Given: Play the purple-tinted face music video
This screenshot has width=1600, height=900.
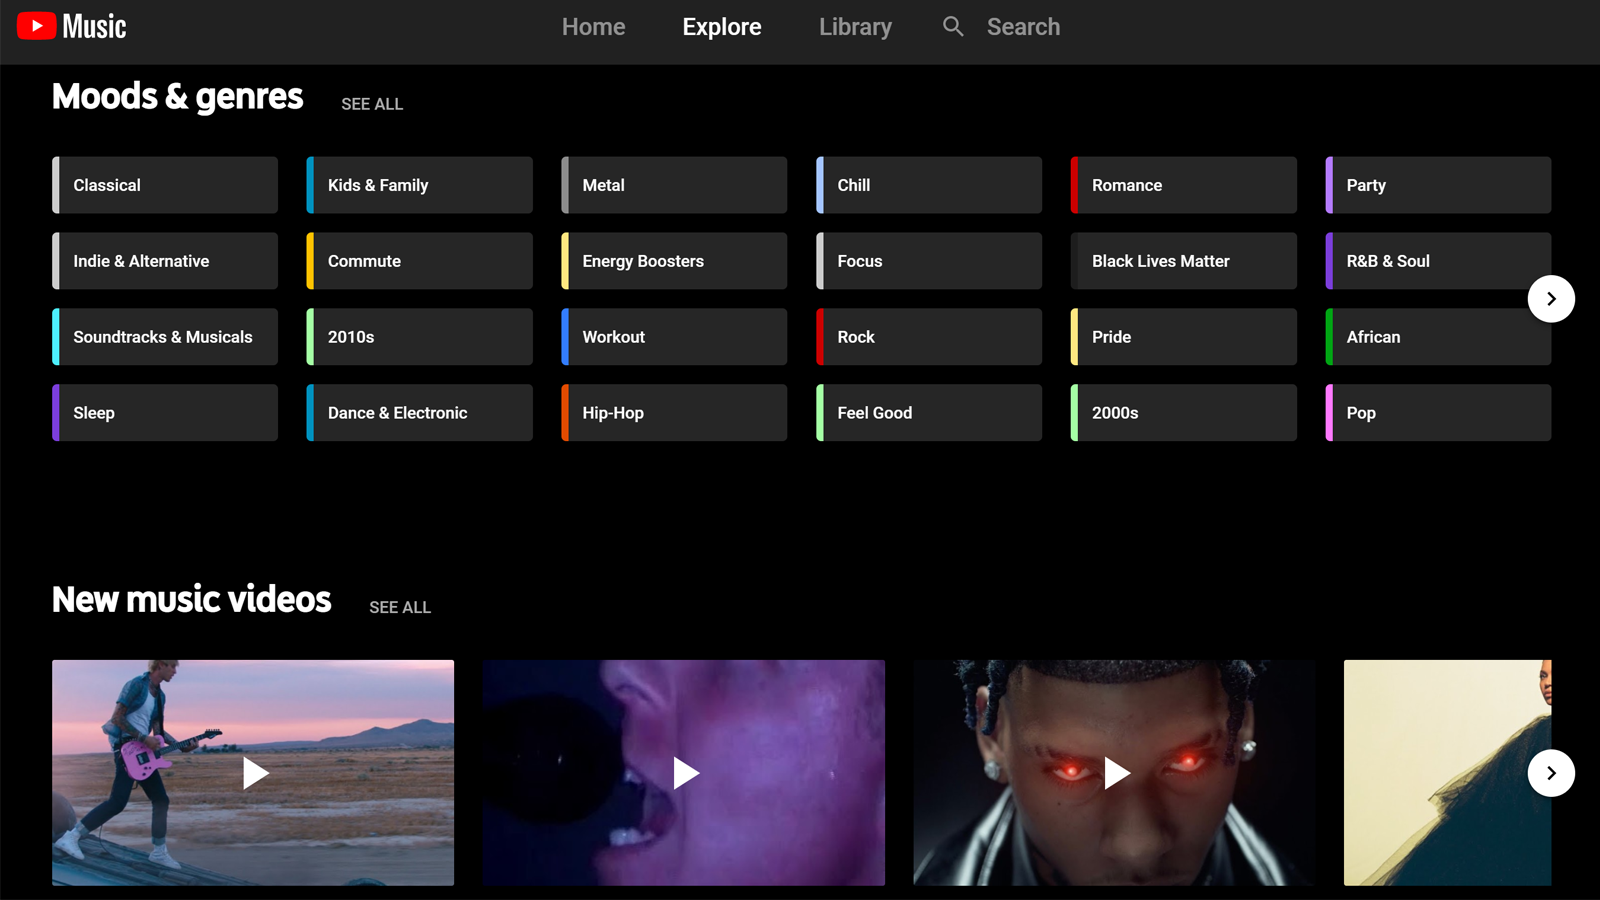Looking at the screenshot, I should 684,772.
